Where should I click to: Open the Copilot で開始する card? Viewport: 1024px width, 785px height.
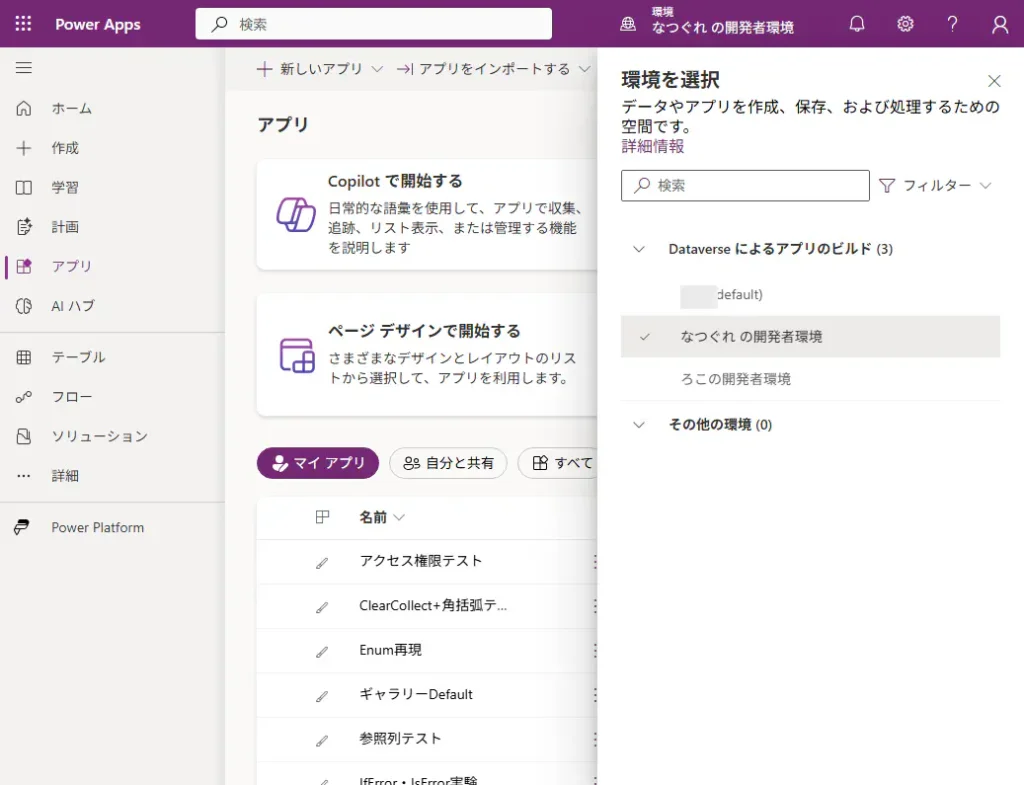tap(427, 214)
